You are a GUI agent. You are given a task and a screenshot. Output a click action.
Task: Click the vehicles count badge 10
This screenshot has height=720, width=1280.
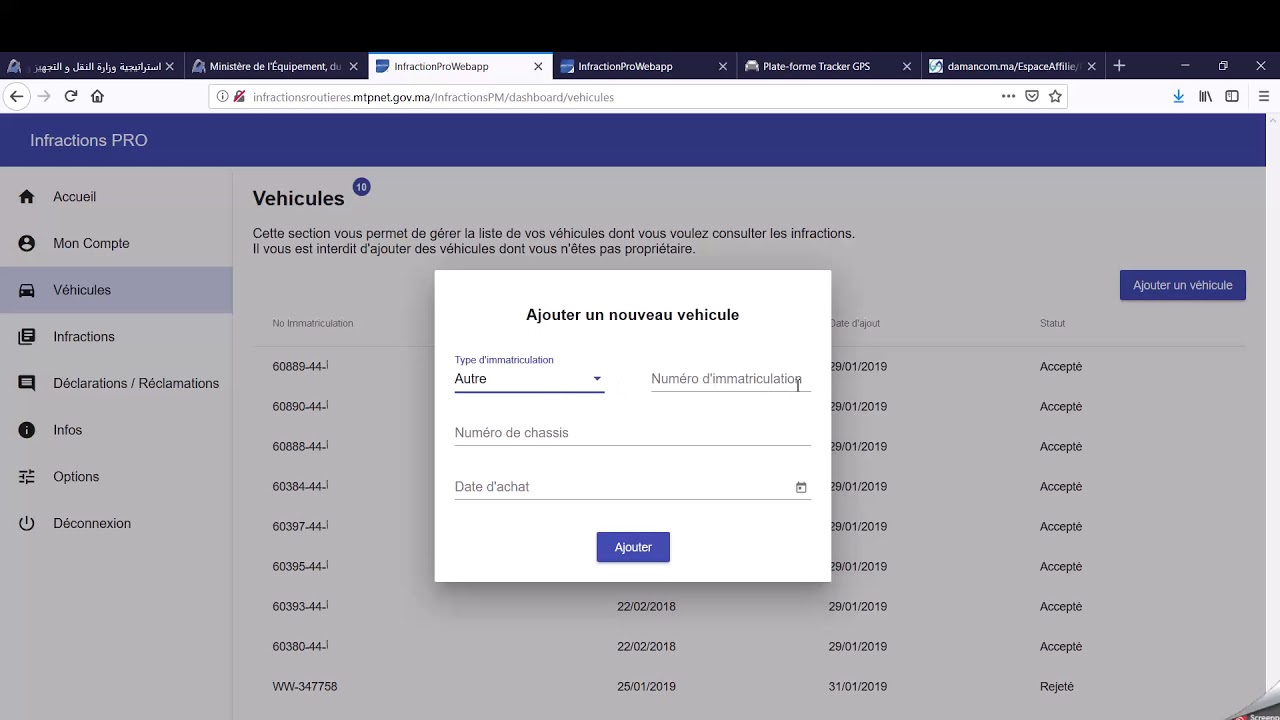pyautogui.click(x=361, y=187)
